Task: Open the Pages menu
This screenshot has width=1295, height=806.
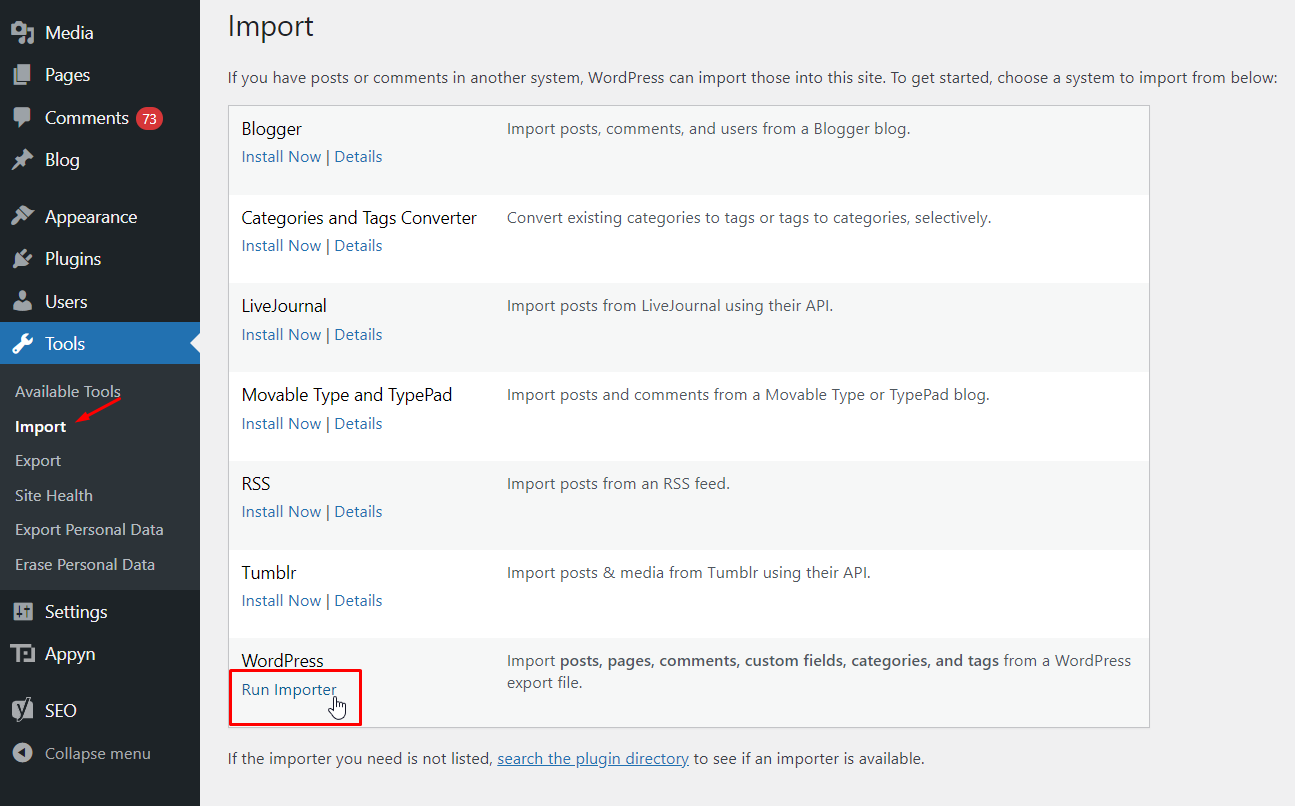Action: pyautogui.click(x=67, y=75)
